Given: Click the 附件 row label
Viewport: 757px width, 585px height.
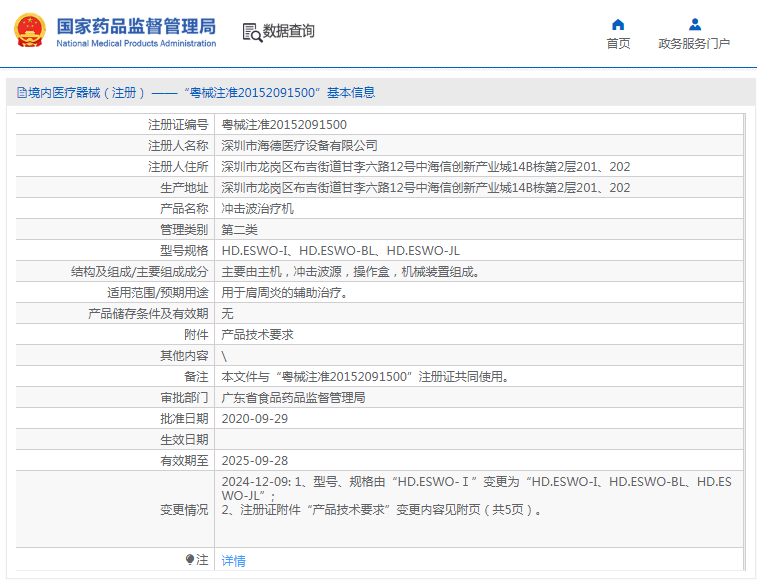Looking at the screenshot, I should pyautogui.click(x=196, y=334).
